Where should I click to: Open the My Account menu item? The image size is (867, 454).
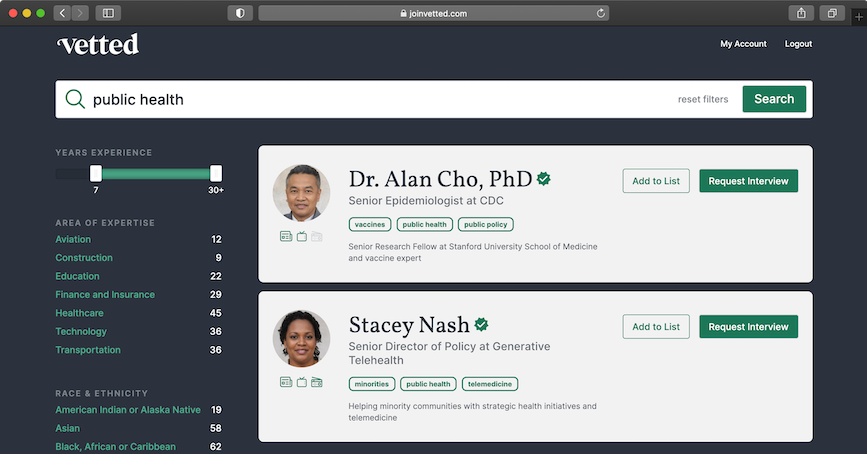coord(743,44)
